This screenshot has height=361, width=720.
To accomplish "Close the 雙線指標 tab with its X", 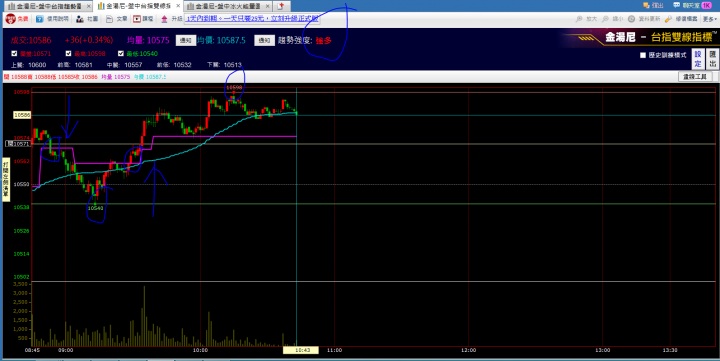I will click(178, 6).
